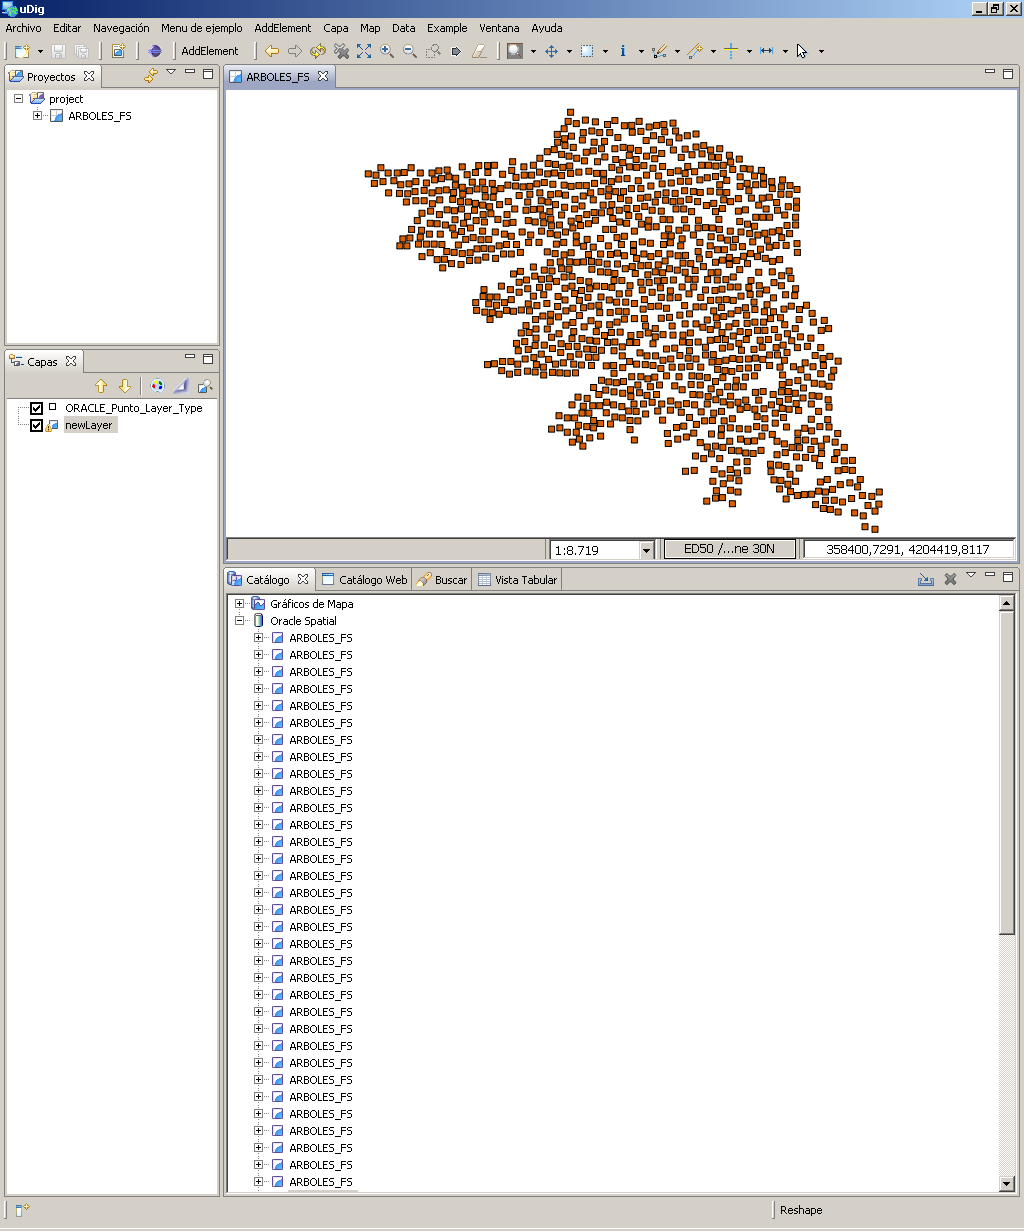
Task: Collapse the Oracle Spatial tree node
Action: pyautogui.click(x=240, y=621)
